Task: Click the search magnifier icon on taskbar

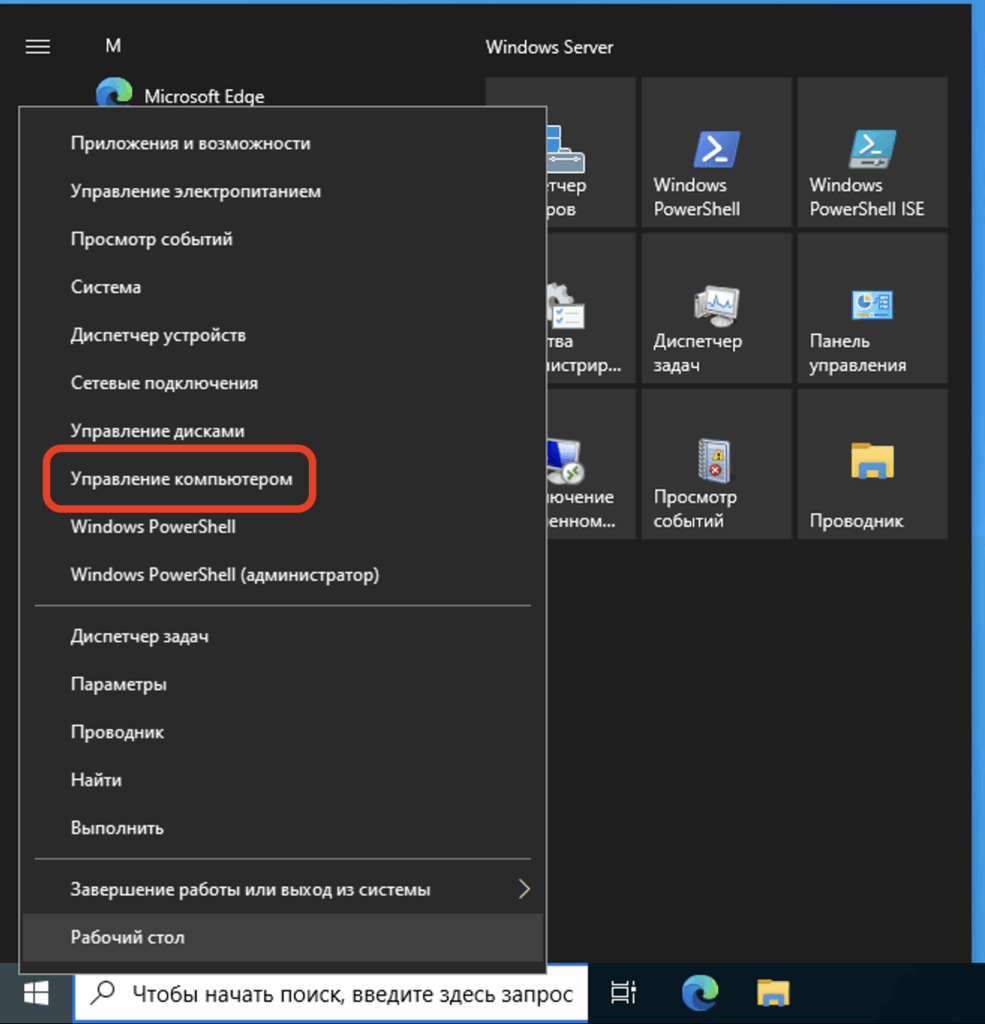Action: click(x=103, y=993)
